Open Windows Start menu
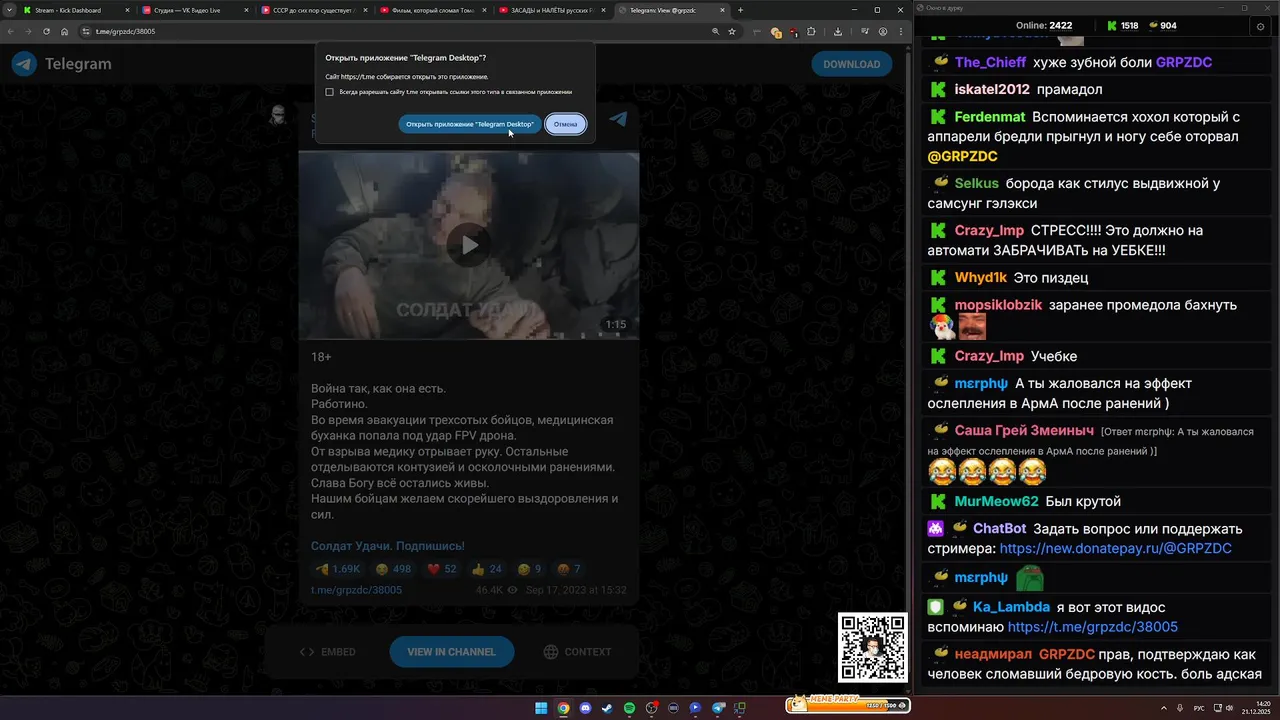Image resolution: width=1280 pixels, height=720 pixels. coord(541,708)
